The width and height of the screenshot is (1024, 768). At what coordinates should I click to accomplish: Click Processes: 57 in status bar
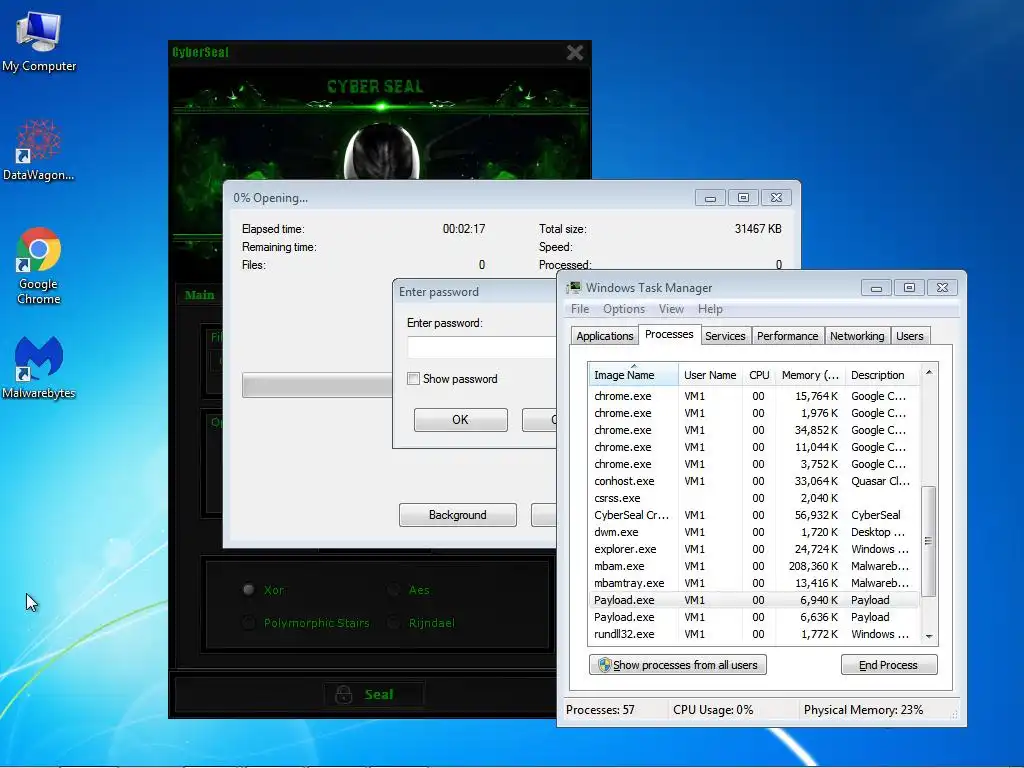click(x=600, y=710)
